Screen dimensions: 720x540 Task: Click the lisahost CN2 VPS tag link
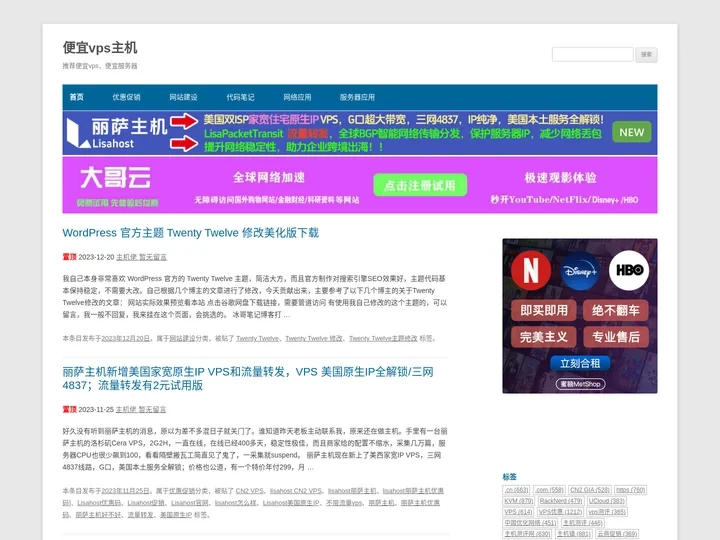[296, 491]
